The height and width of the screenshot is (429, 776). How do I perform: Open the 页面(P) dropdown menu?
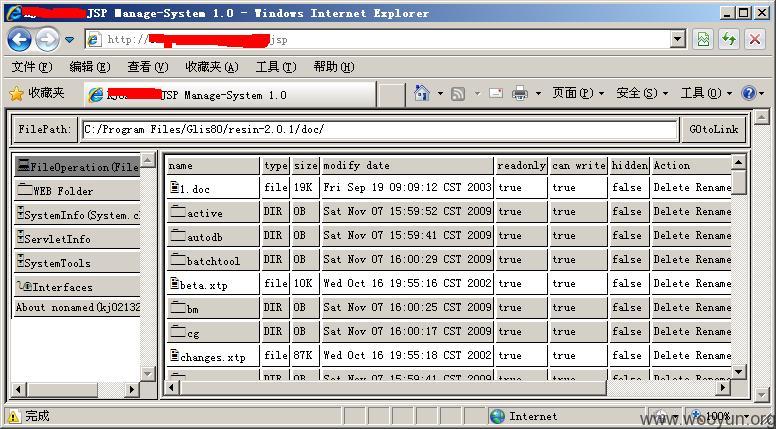pyautogui.click(x=578, y=93)
